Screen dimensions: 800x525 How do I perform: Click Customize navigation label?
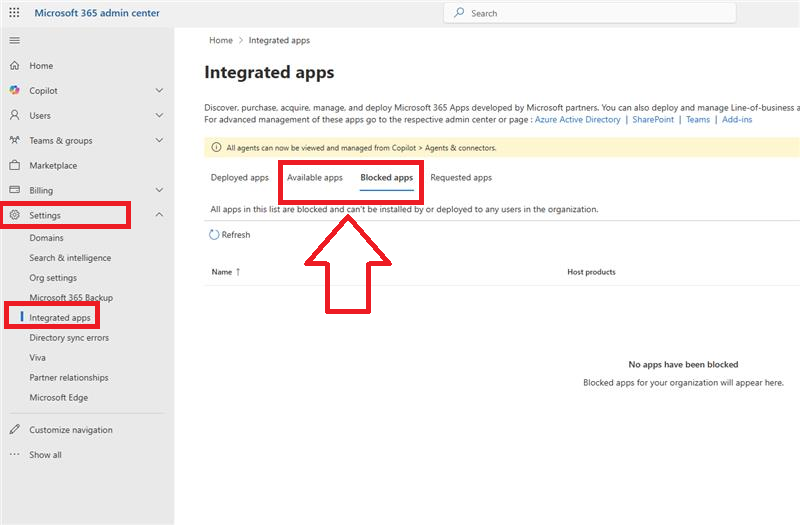click(x=71, y=430)
